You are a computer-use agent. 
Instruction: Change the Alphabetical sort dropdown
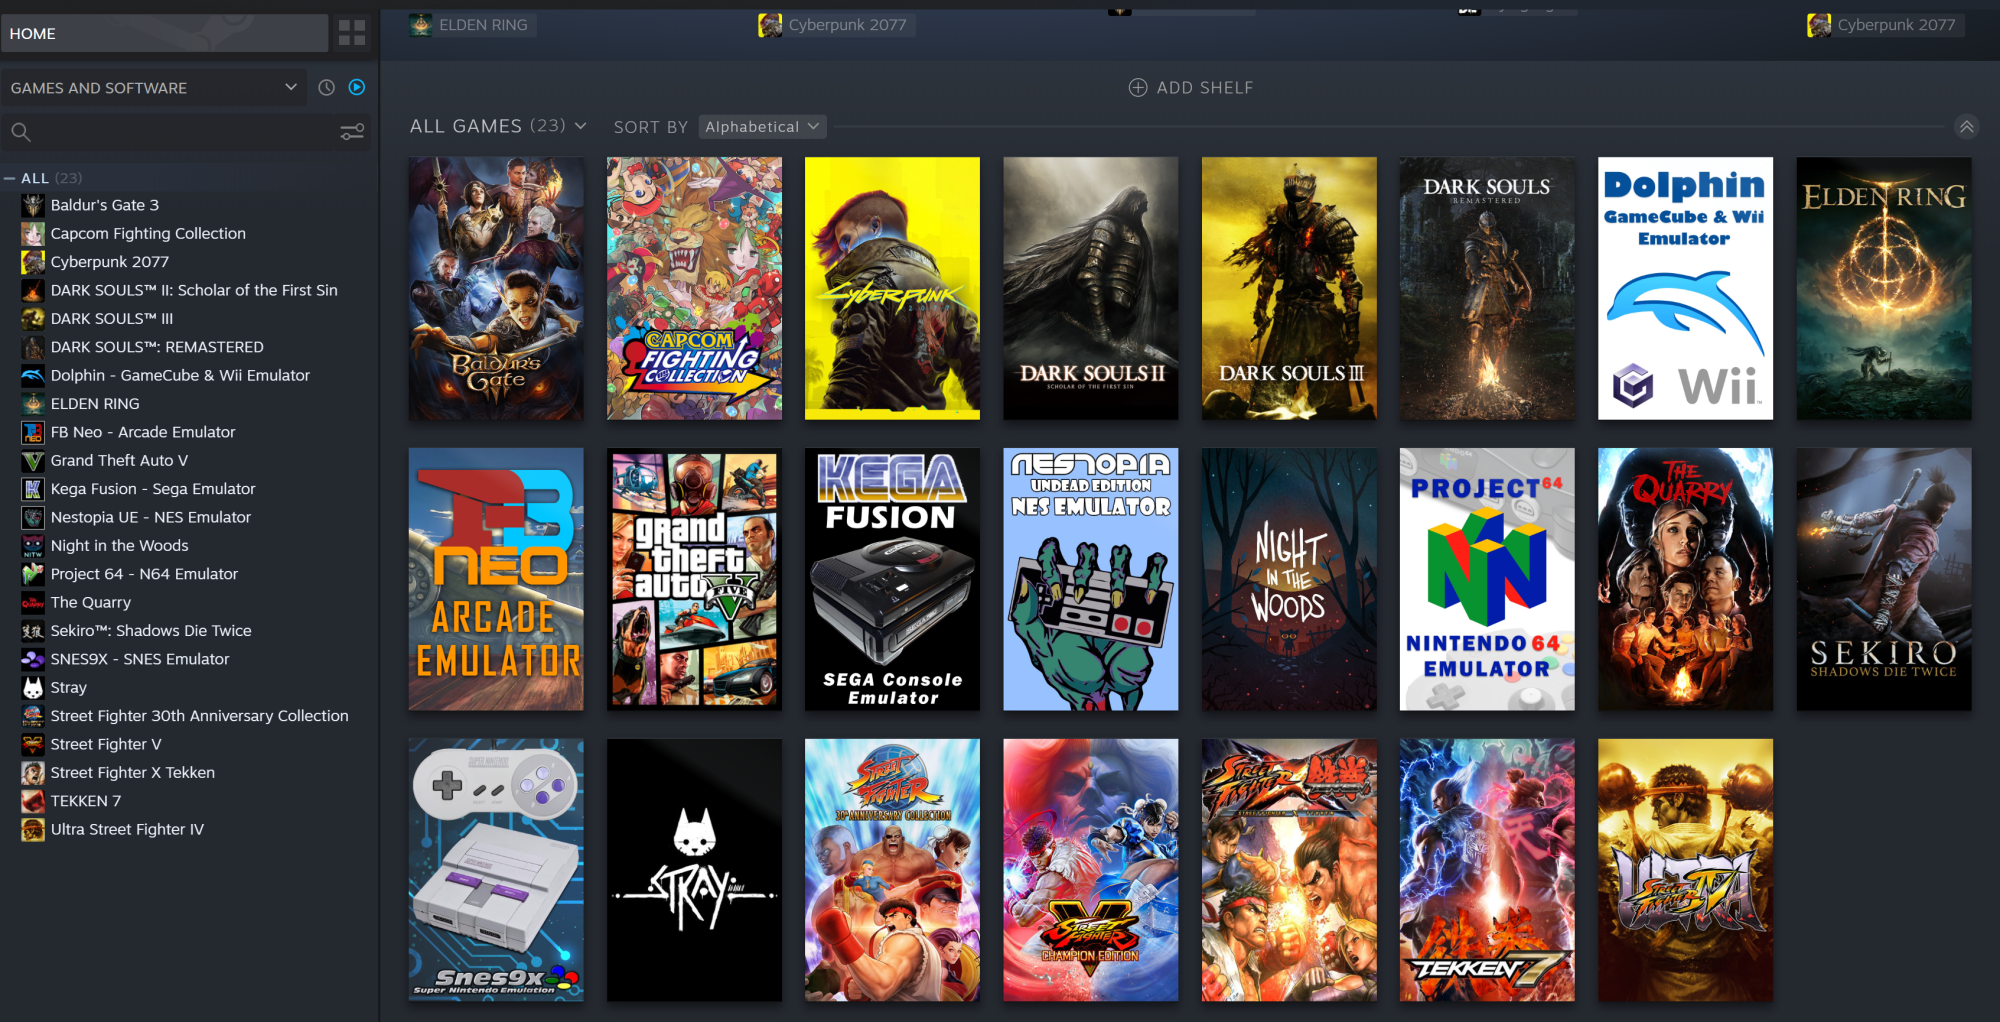762,127
